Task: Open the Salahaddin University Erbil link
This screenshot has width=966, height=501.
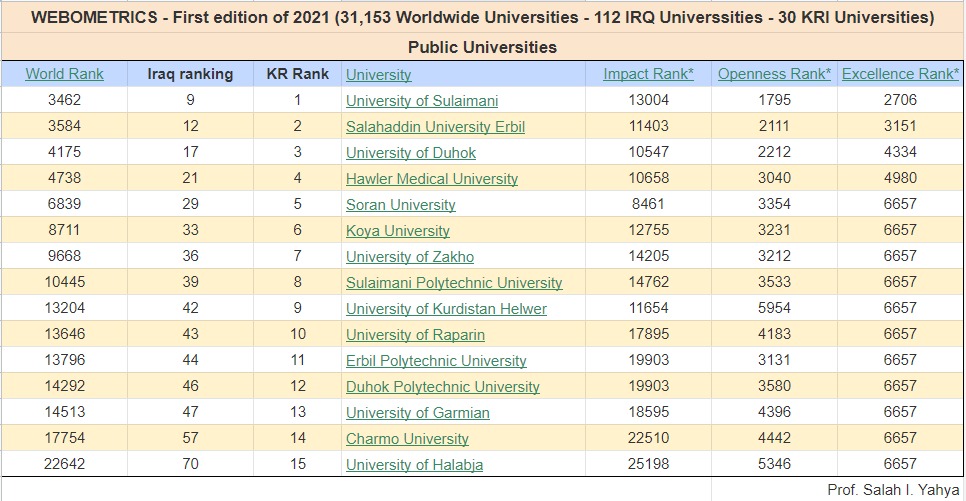Action: coord(435,126)
